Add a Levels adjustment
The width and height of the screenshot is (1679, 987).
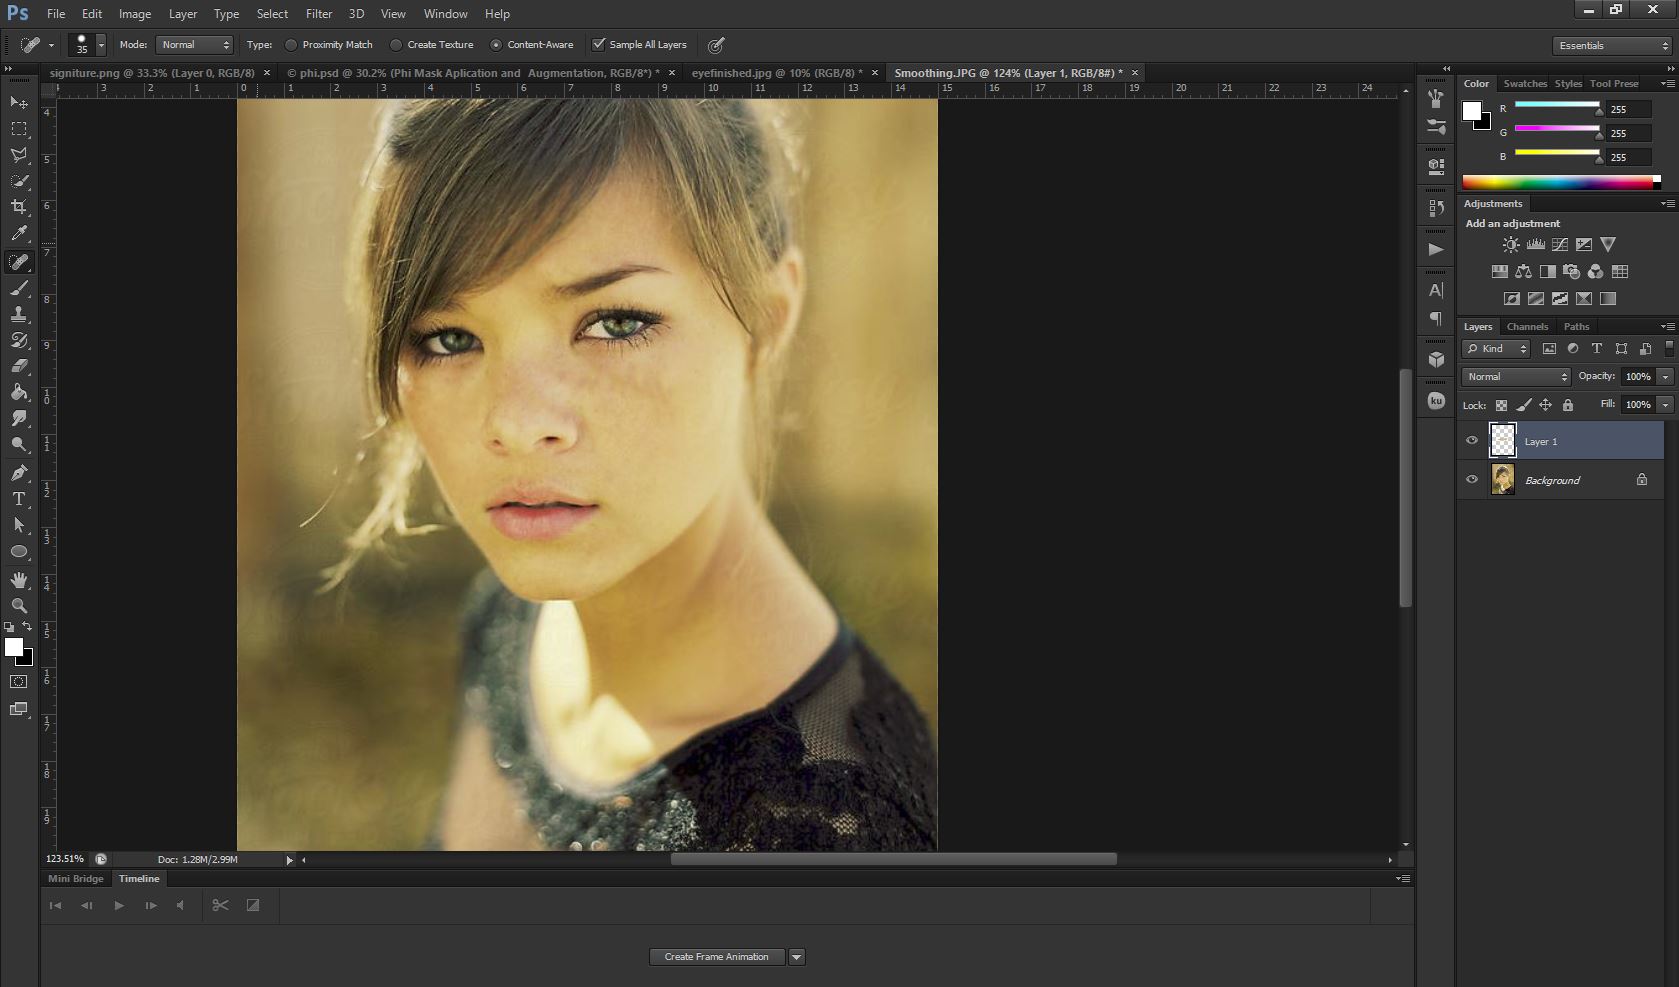(x=1536, y=244)
